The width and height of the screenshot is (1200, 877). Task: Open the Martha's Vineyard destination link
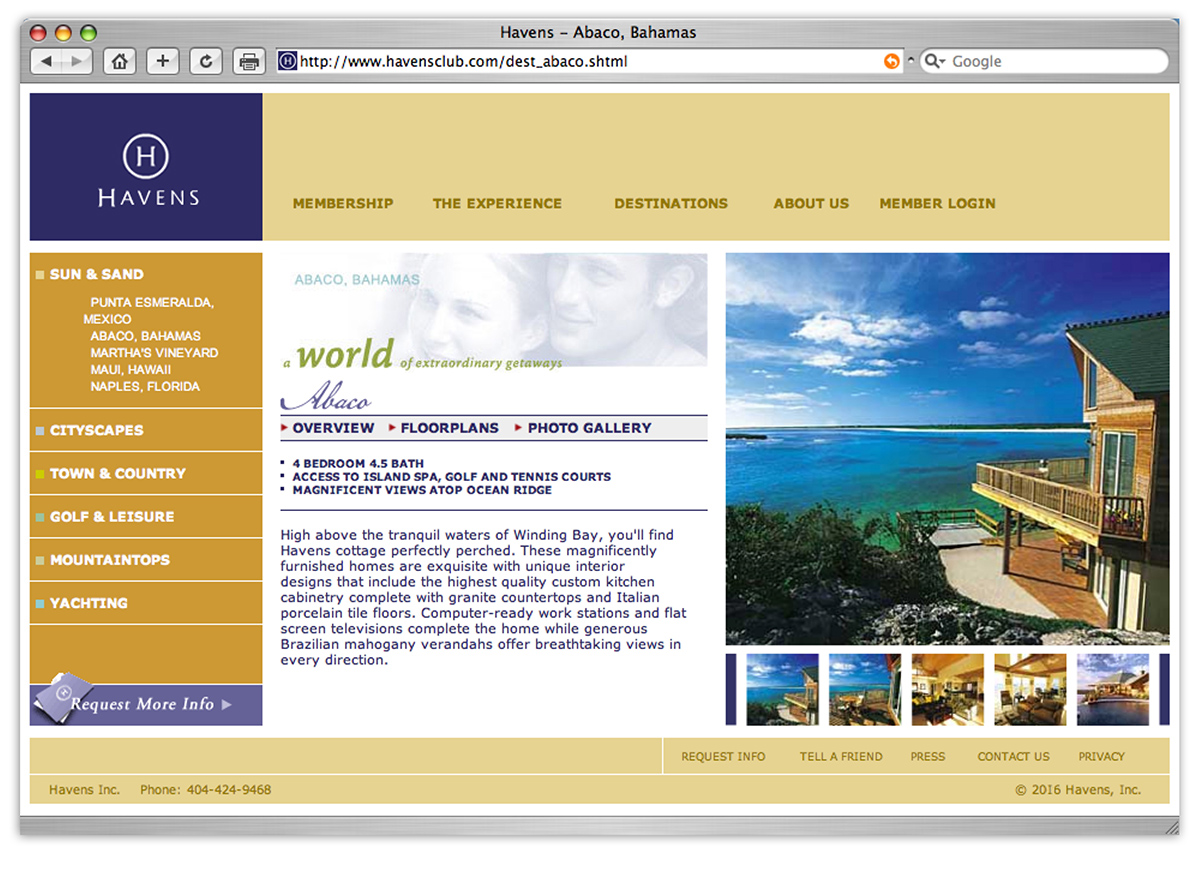(x=153, y=353)
